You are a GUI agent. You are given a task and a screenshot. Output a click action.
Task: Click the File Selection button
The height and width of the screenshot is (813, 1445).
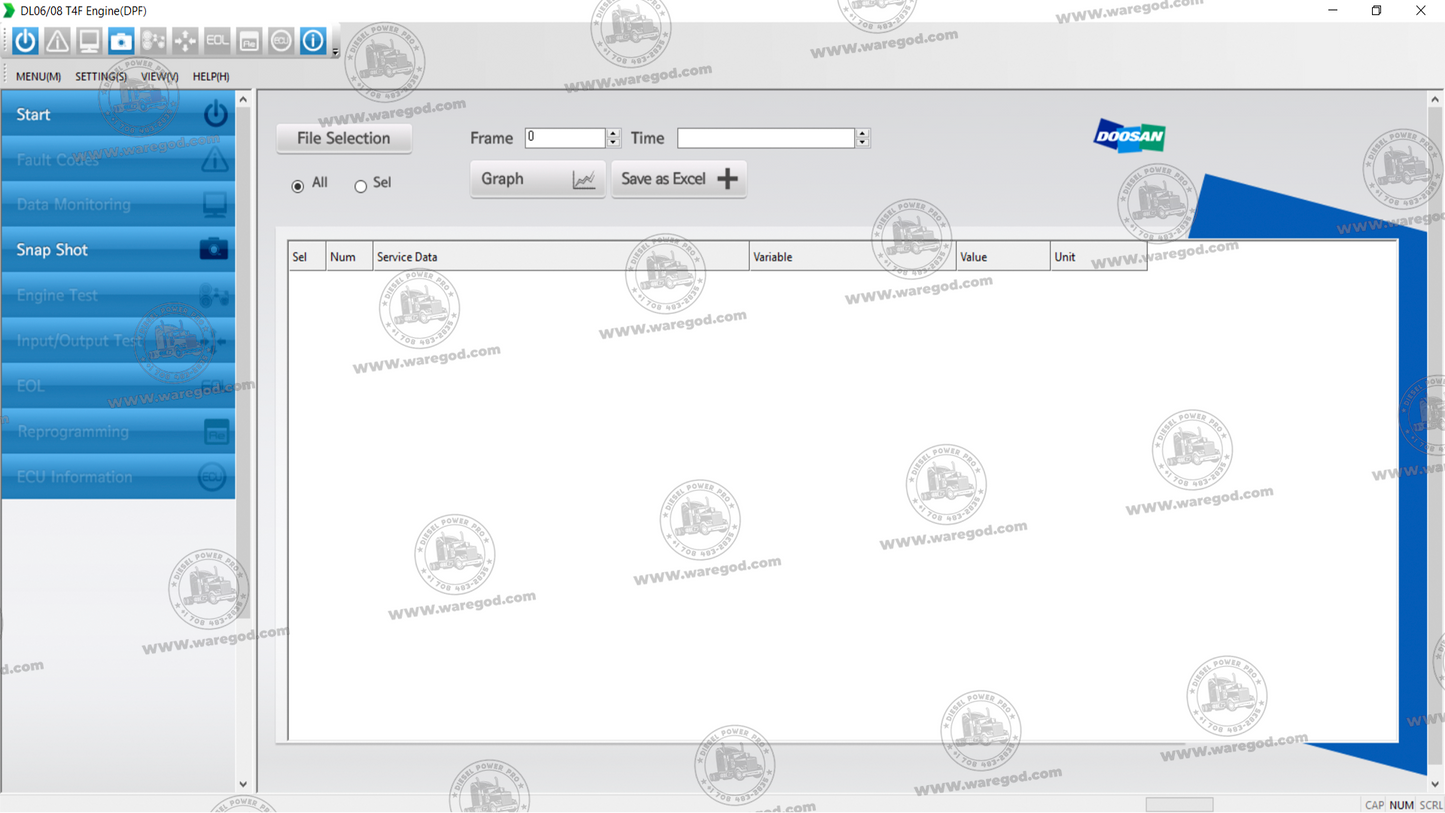[344, 138]
